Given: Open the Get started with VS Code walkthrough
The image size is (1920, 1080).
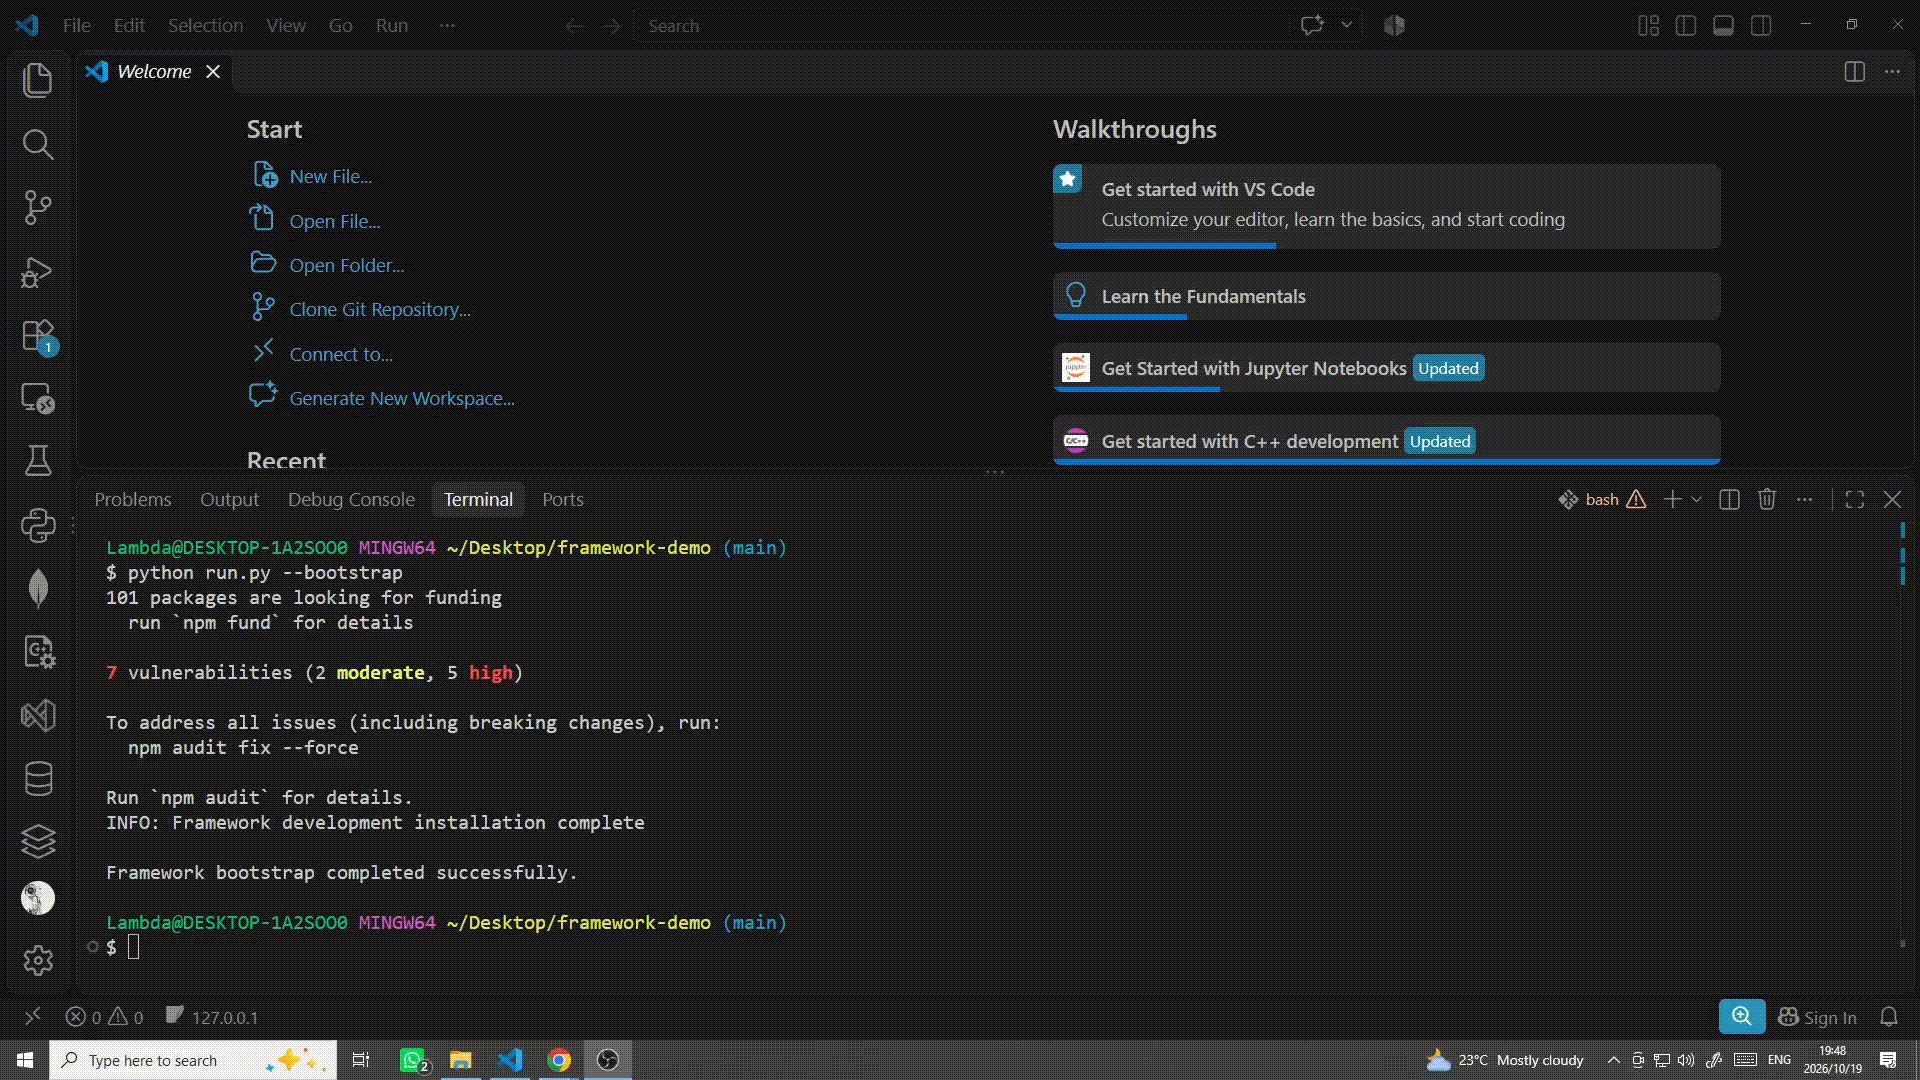Looking at the screenshot, I should (1386, 205).
